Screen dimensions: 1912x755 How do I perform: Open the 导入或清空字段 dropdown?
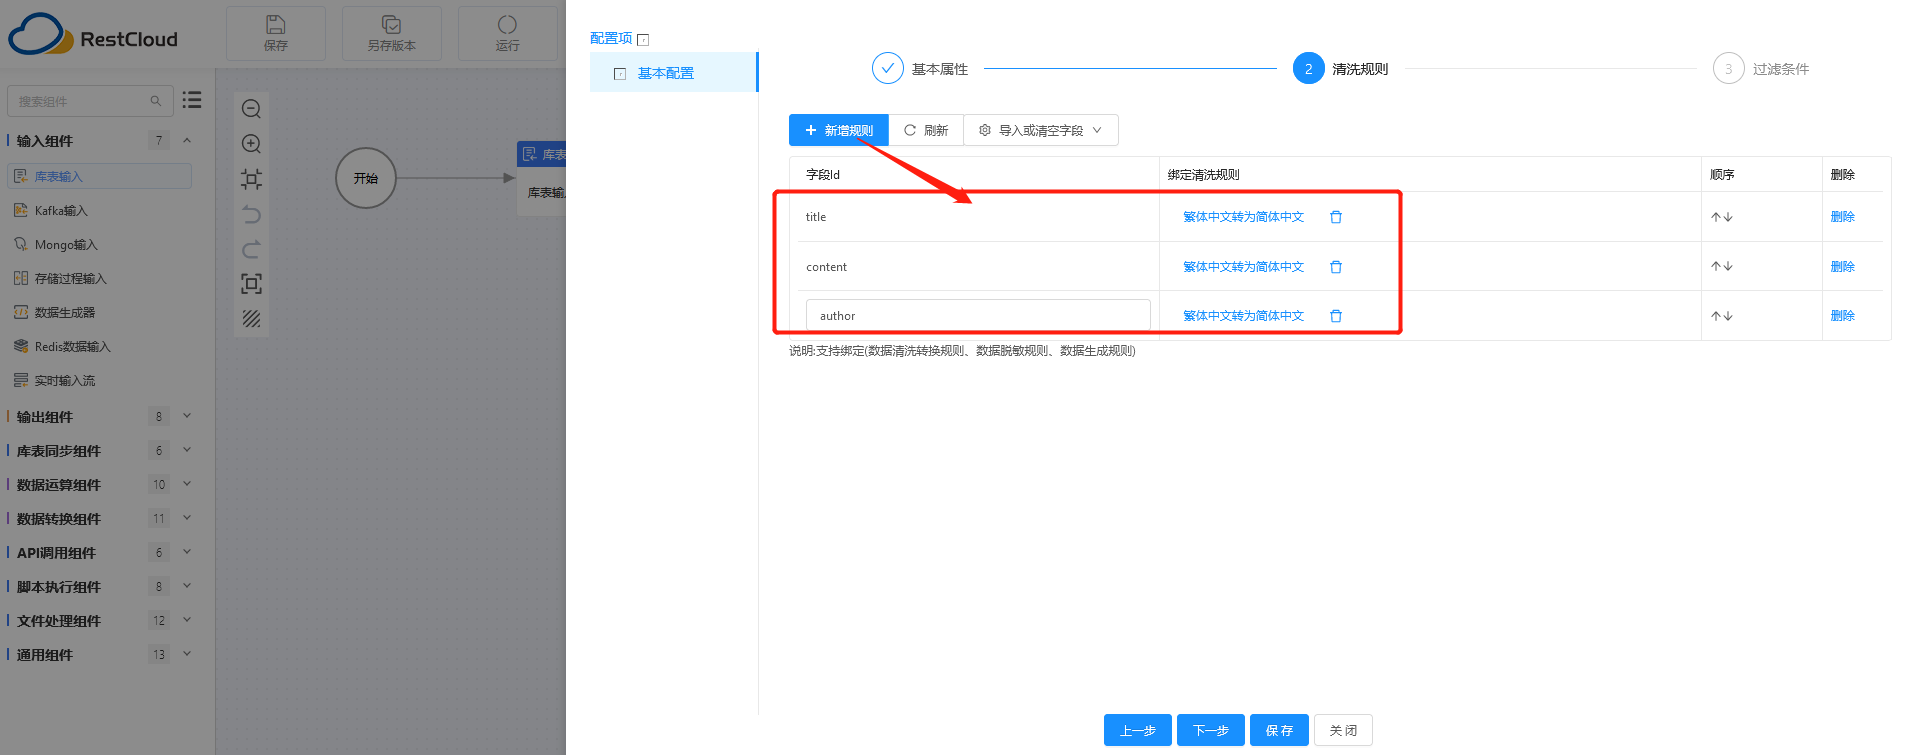click(1041, 130)
